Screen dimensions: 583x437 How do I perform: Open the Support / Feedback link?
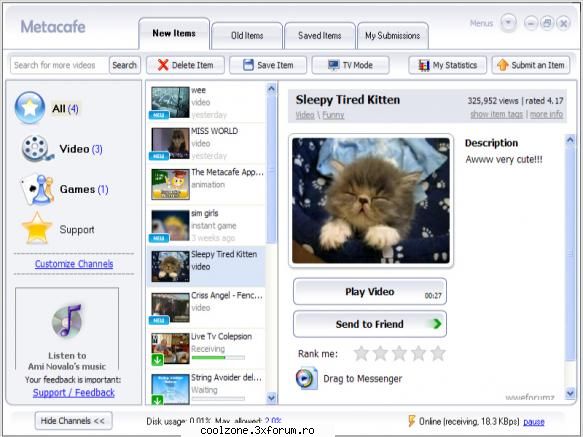[74, 392]
